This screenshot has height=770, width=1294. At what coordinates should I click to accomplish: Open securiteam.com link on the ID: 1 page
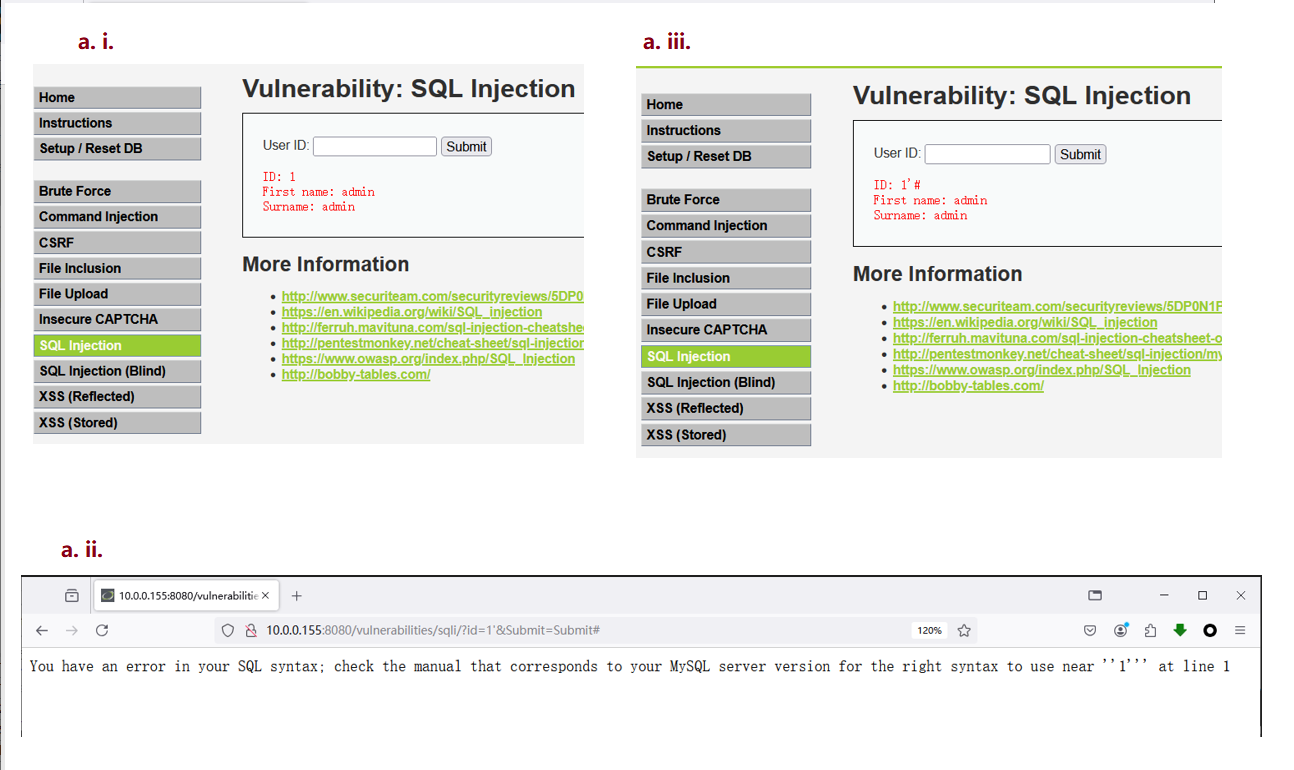(432, 297)
